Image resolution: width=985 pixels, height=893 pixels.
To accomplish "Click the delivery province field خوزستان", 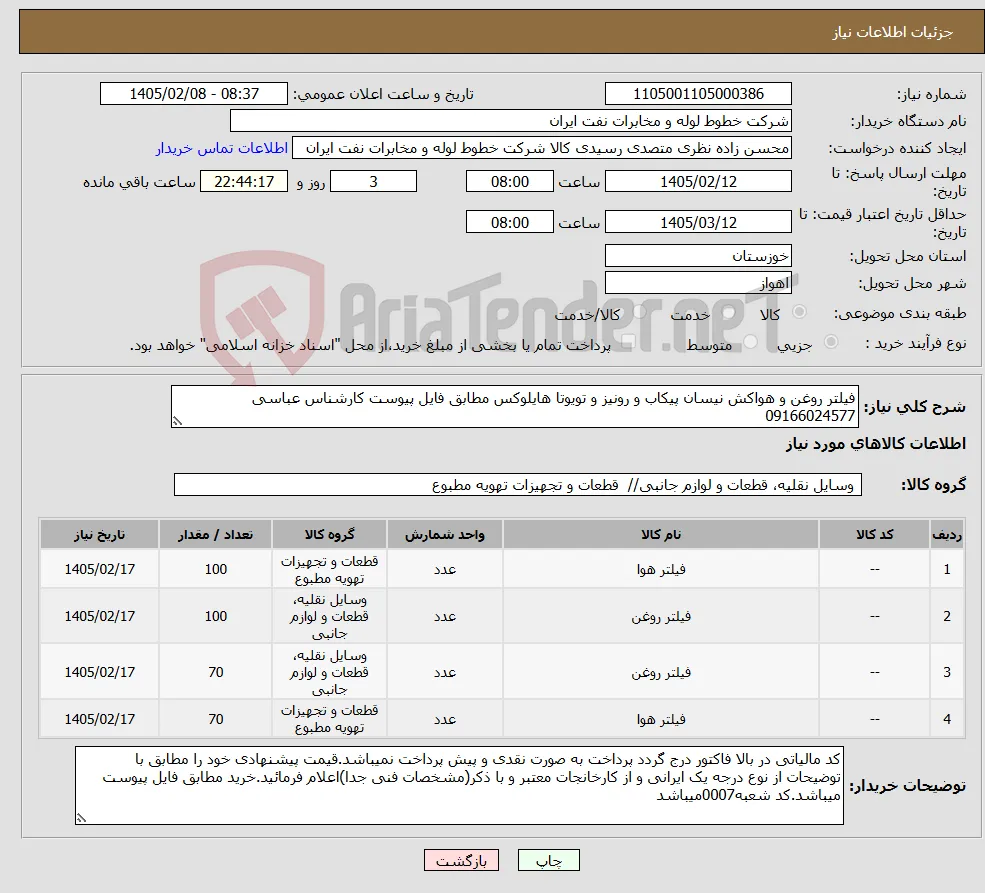I will [698, 256].
